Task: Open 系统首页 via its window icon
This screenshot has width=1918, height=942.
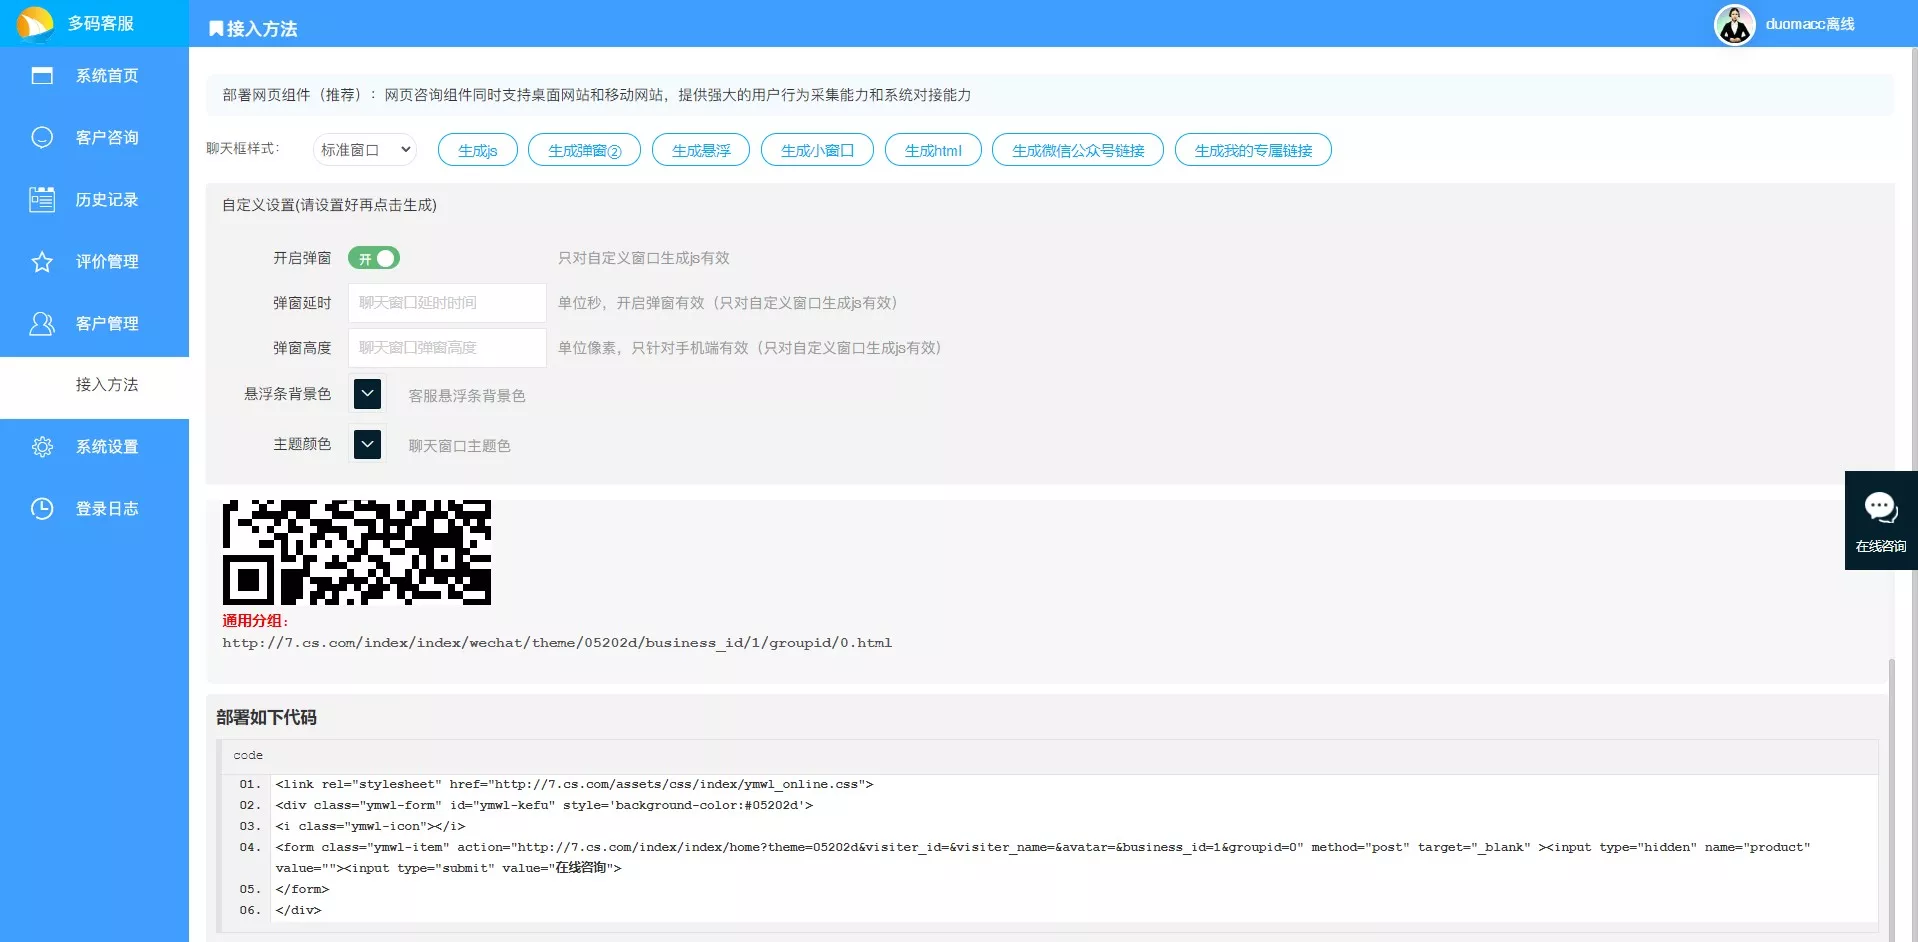Action: [x=42, y=76]
